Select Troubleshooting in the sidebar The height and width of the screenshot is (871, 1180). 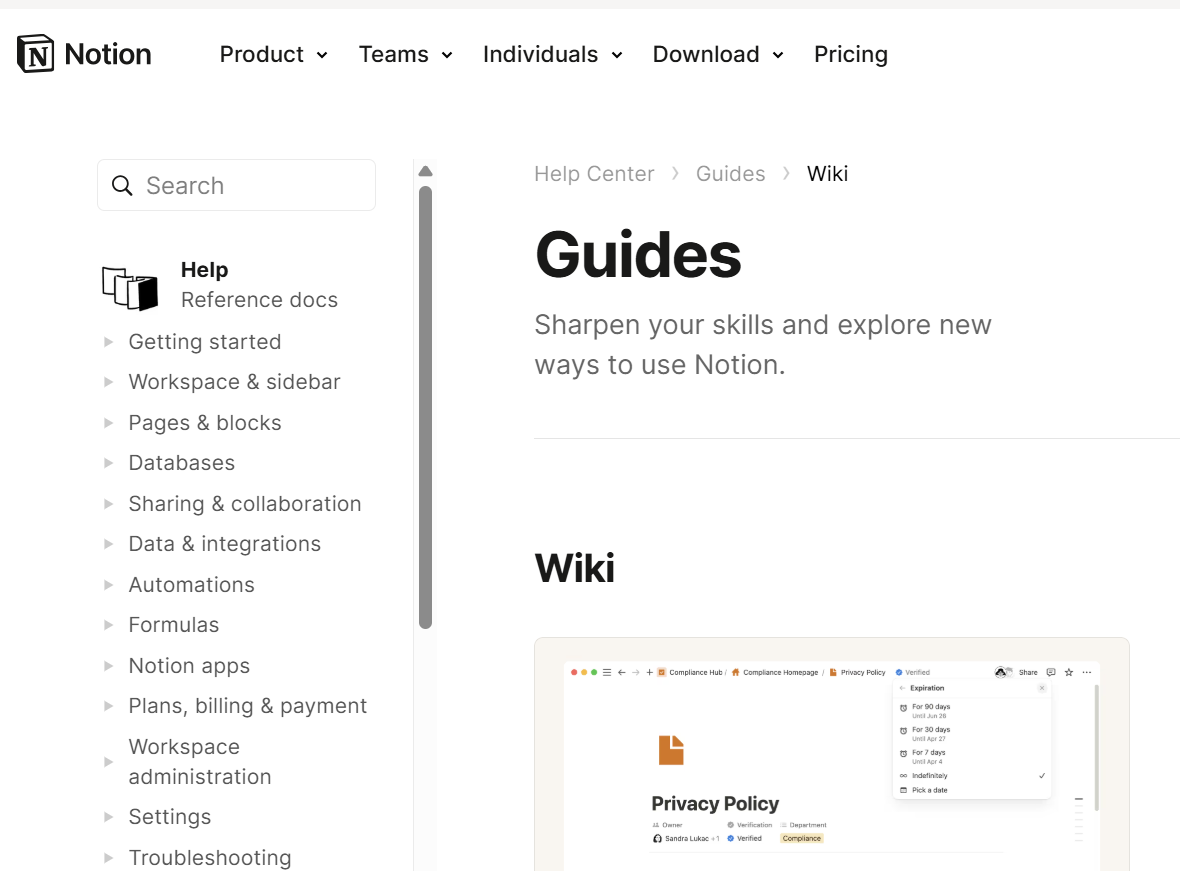tap(210, 857)
